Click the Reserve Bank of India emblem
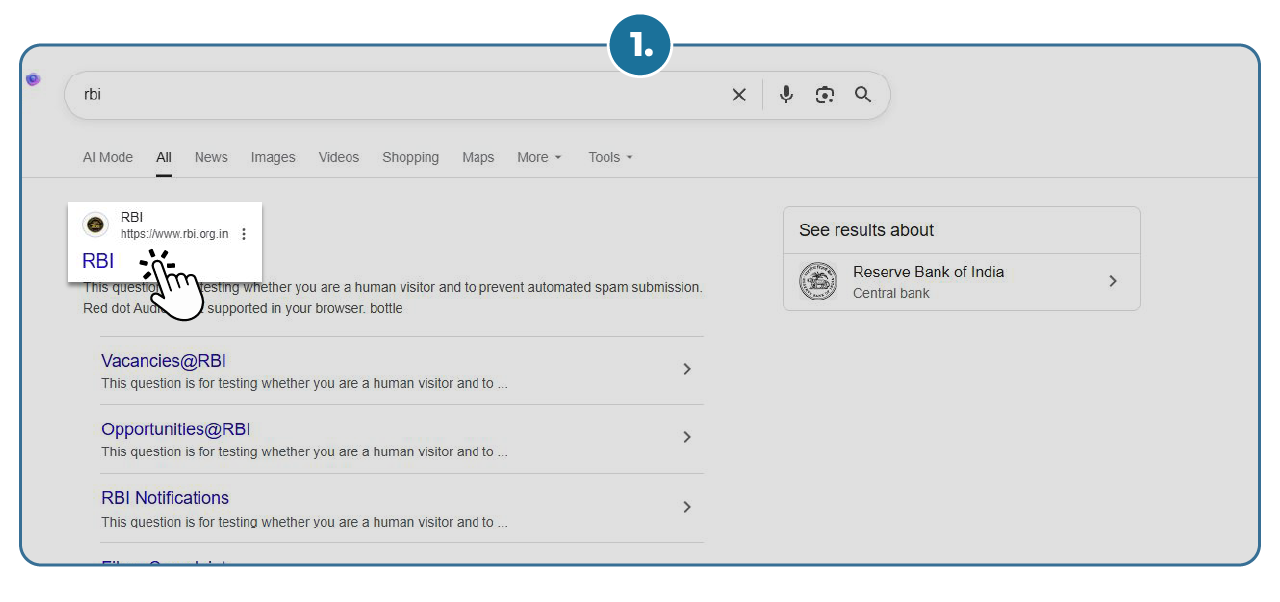 [x=818, y=282]
